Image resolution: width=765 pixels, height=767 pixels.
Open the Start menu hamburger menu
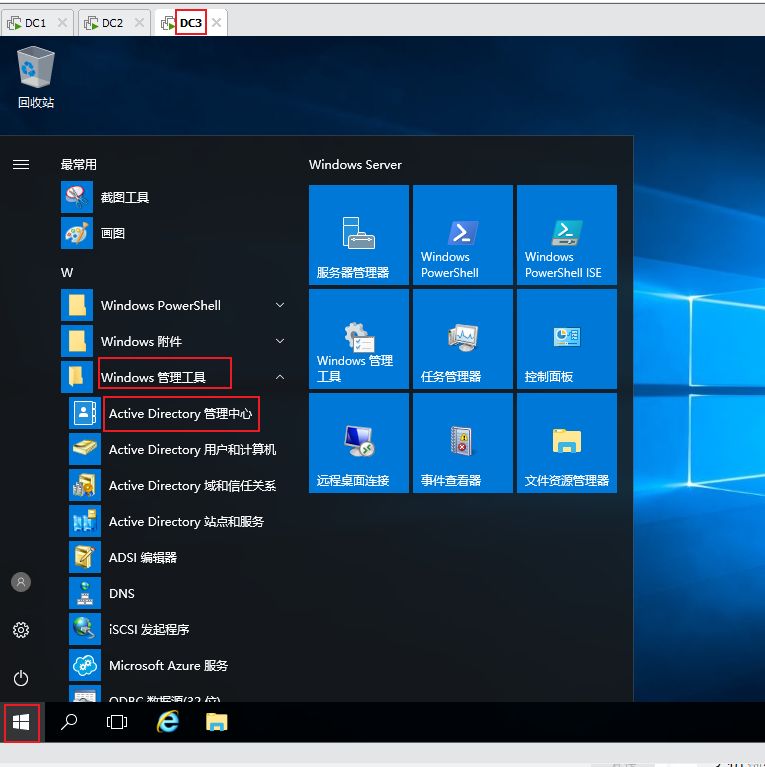point(21,164)
